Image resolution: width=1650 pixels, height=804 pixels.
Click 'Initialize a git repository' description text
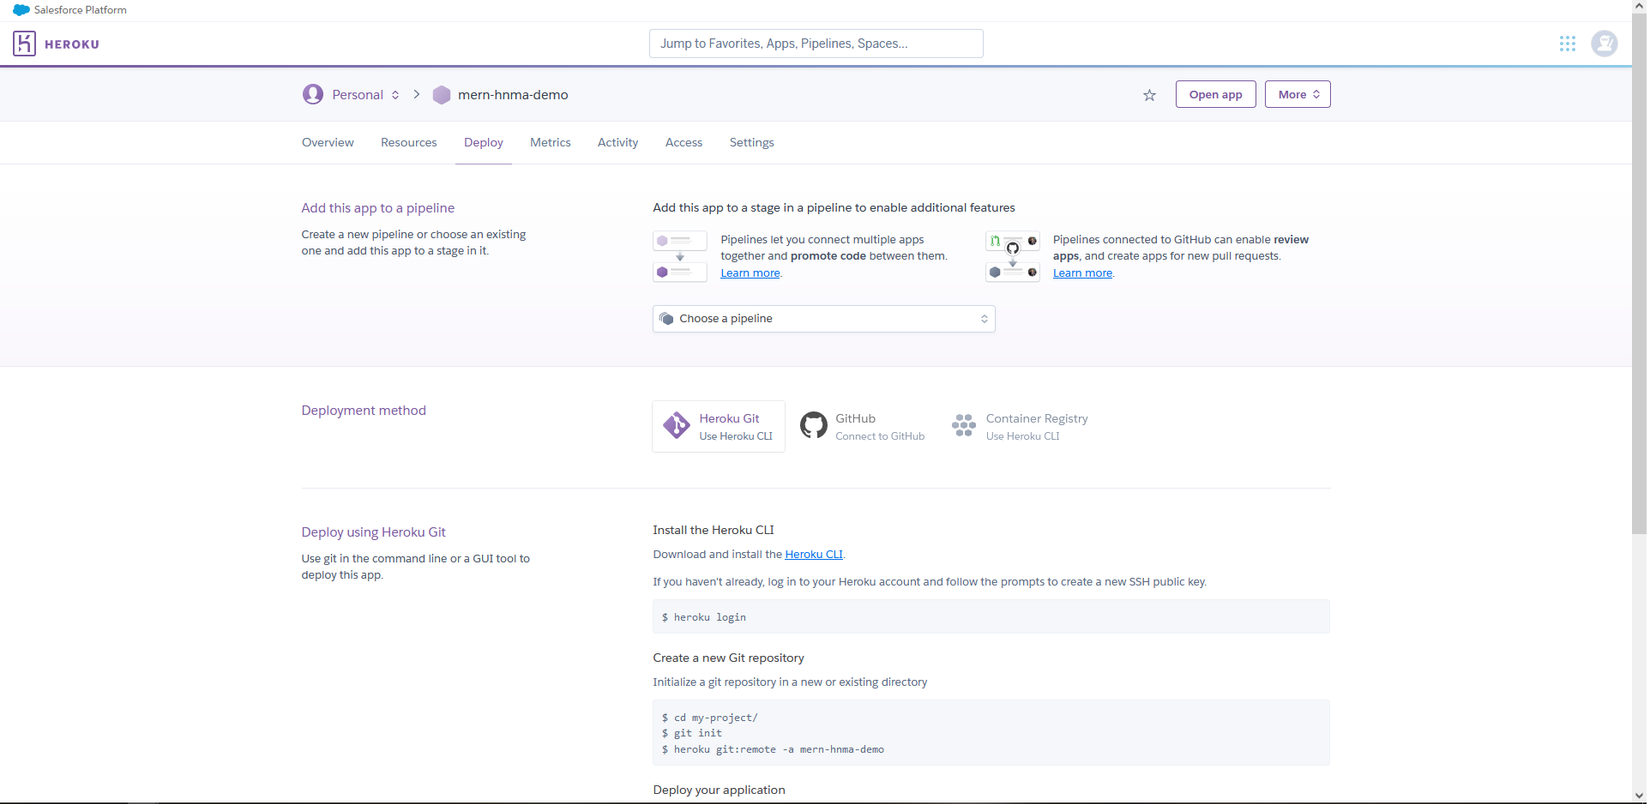point(790,682)
